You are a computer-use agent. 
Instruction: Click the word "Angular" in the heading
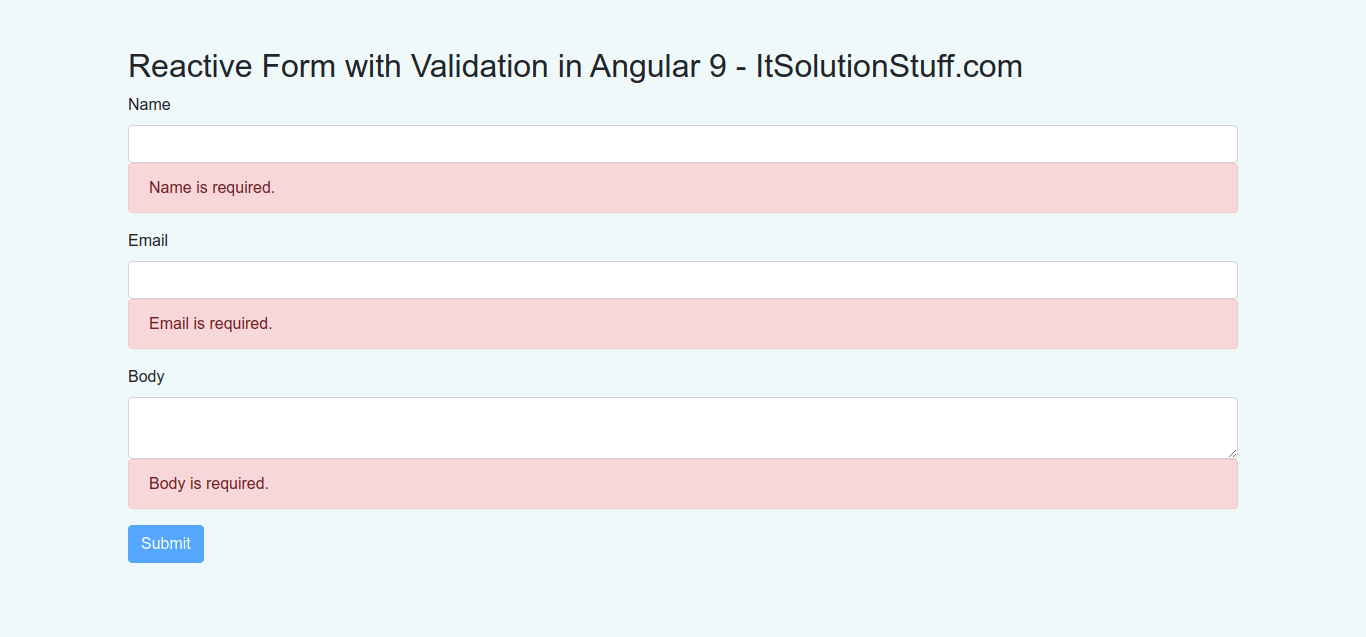click(644, 68)
